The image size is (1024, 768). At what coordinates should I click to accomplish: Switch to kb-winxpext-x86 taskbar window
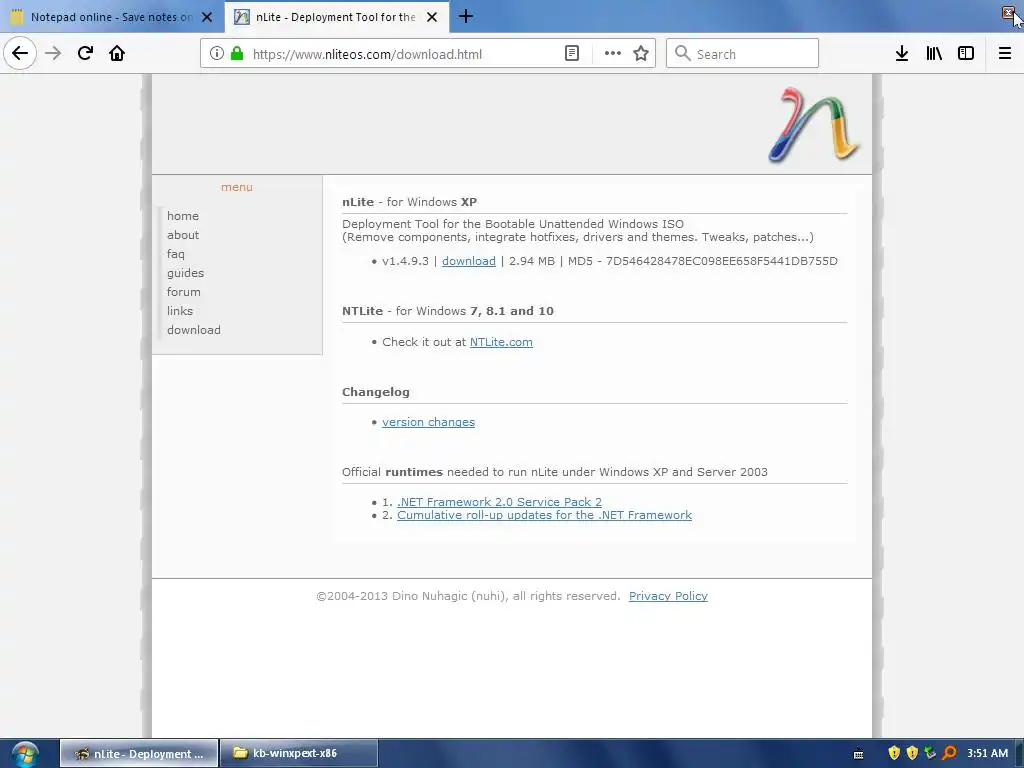coord(299,754)
